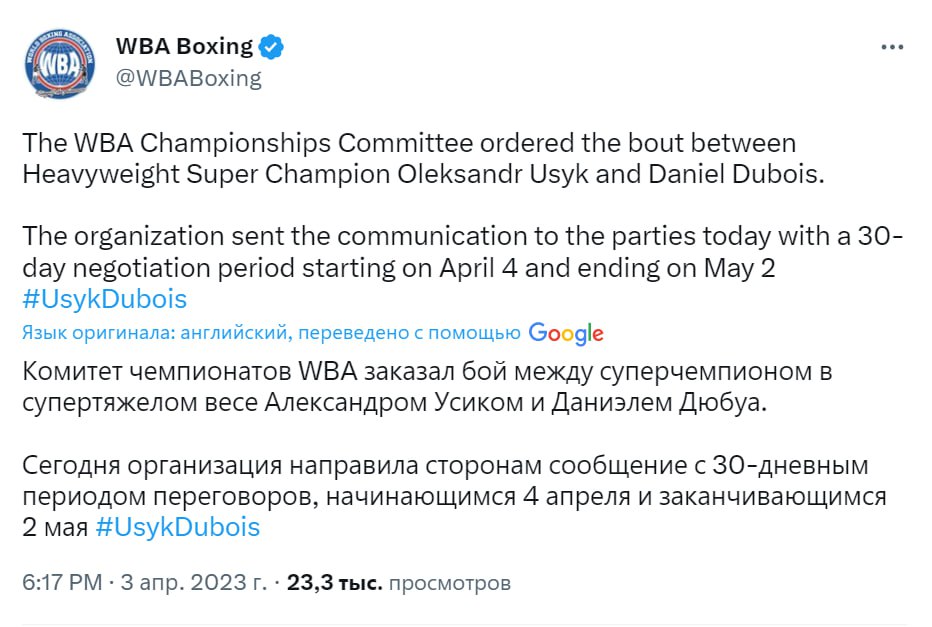Click the Язык оригинала translation notice text
The image size is (932, 627).
tap(270, 333)
